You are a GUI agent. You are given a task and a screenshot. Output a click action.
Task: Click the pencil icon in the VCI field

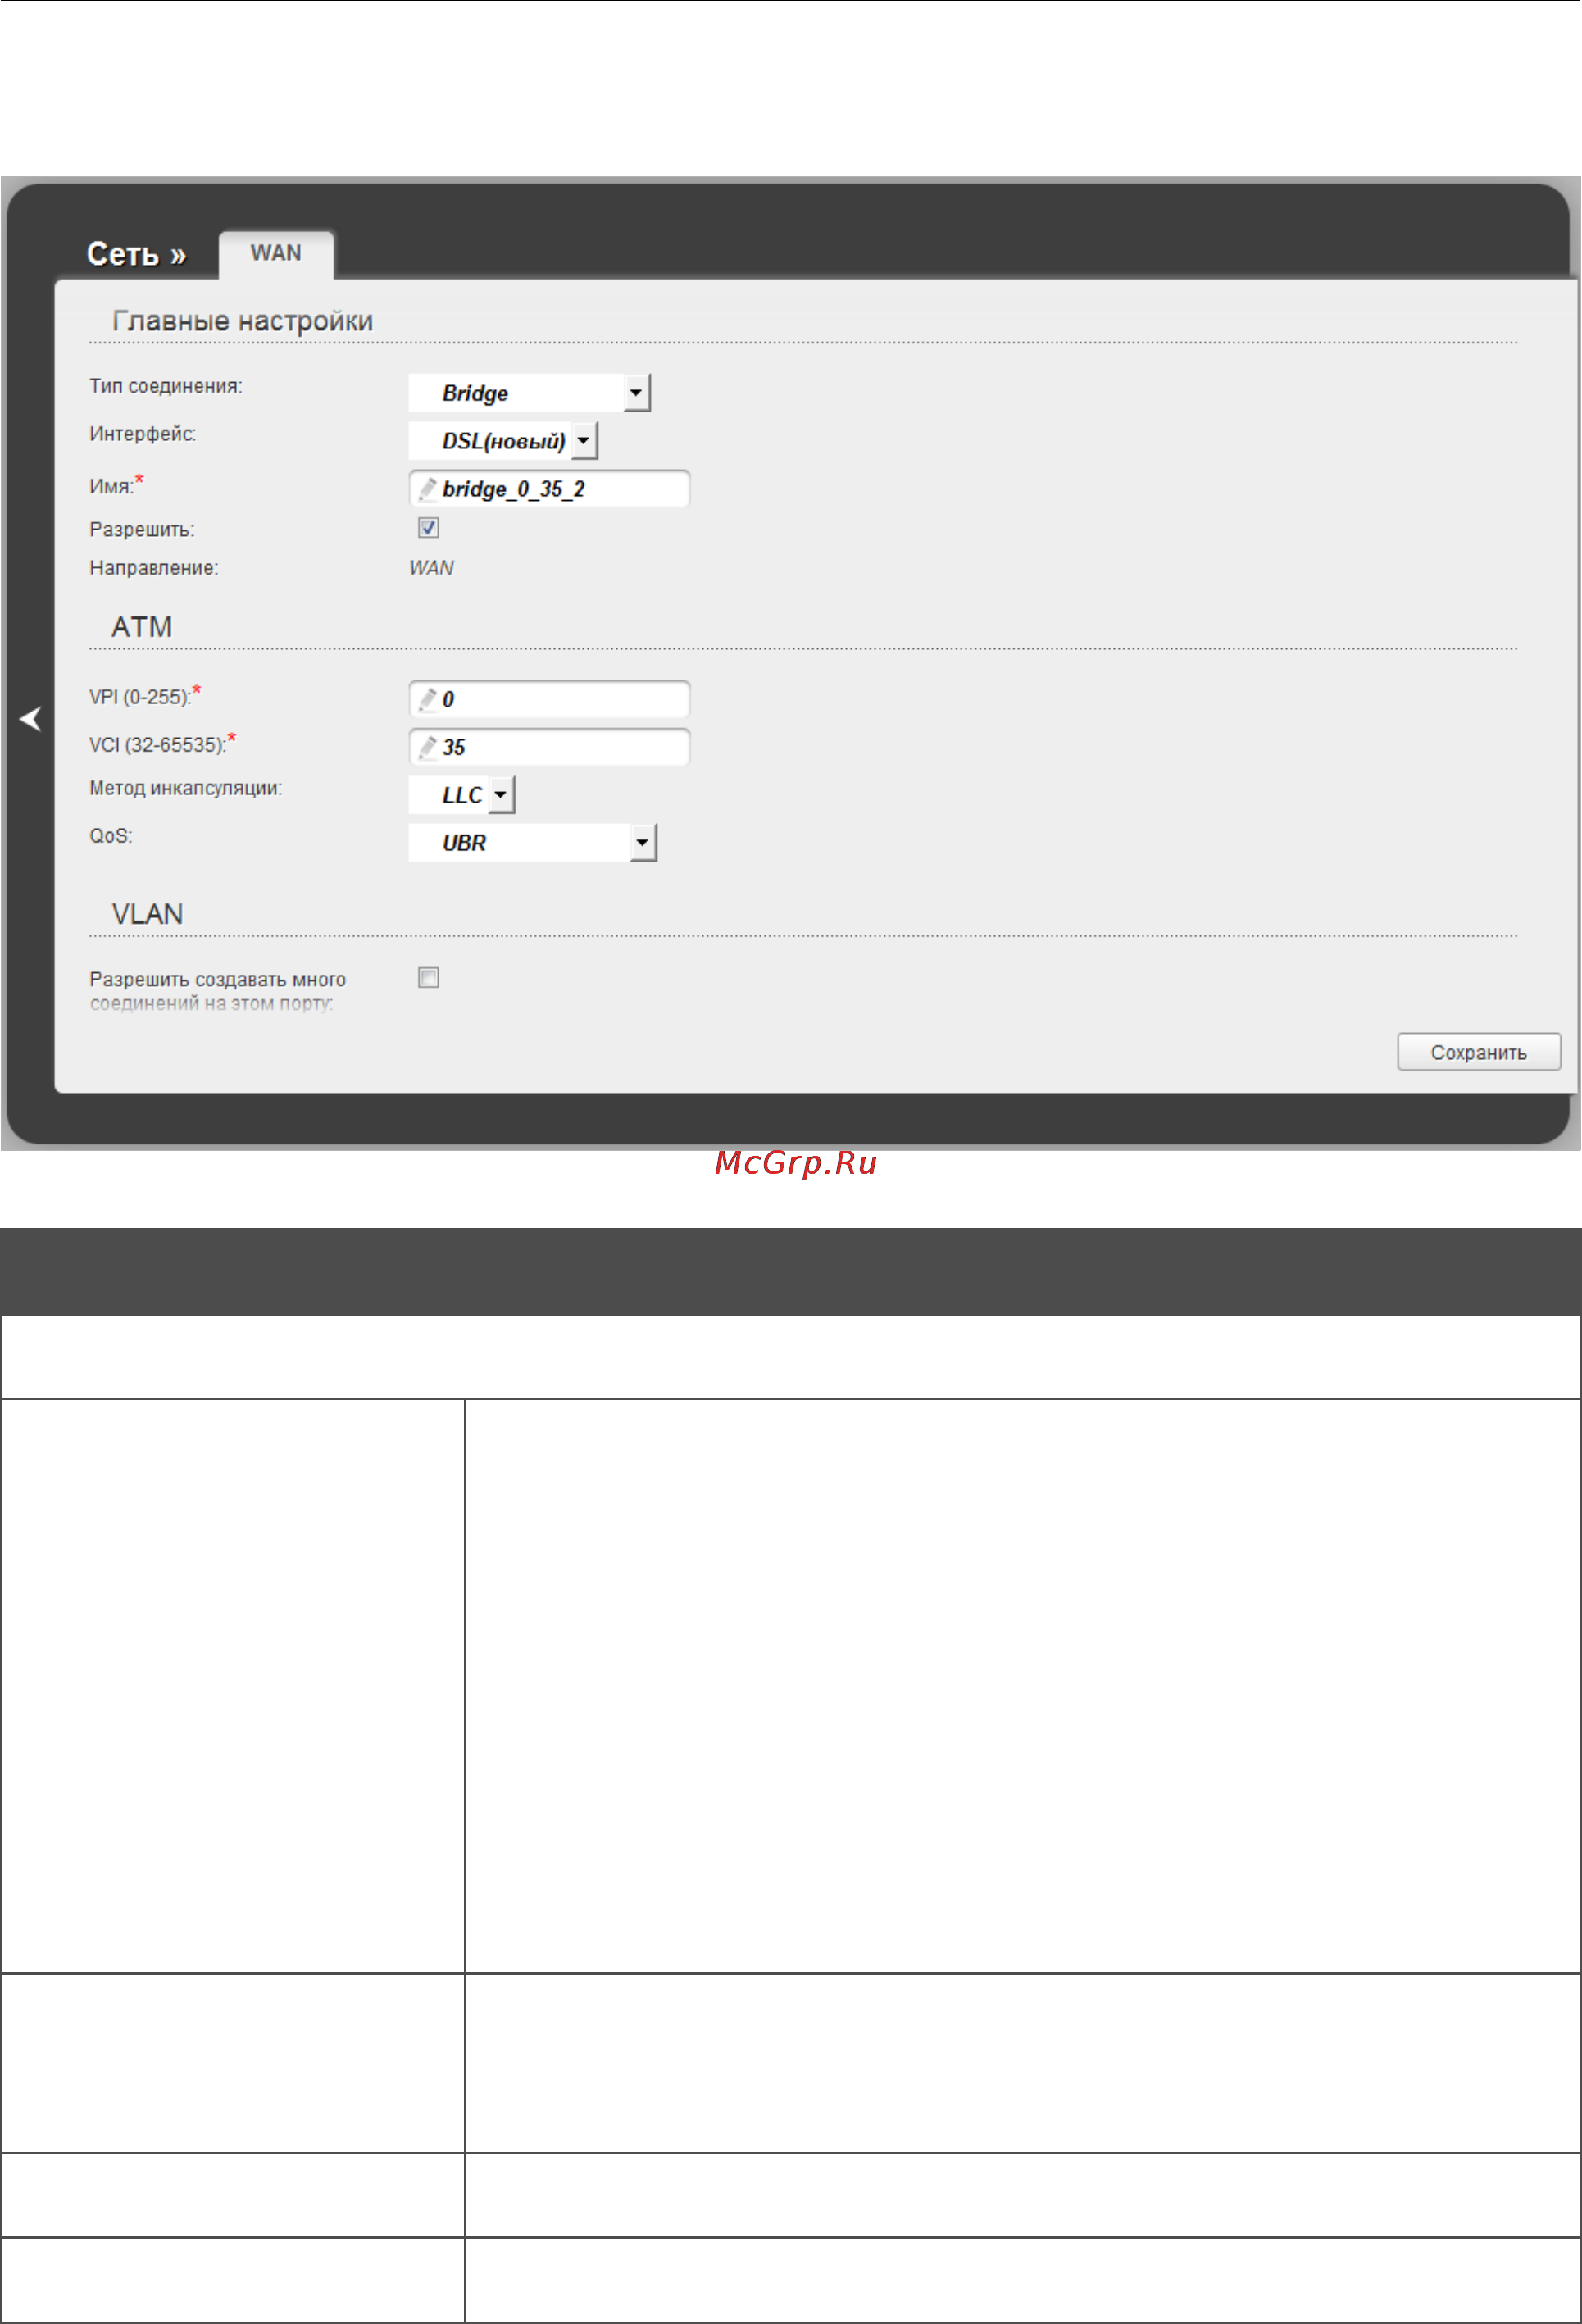427,747
